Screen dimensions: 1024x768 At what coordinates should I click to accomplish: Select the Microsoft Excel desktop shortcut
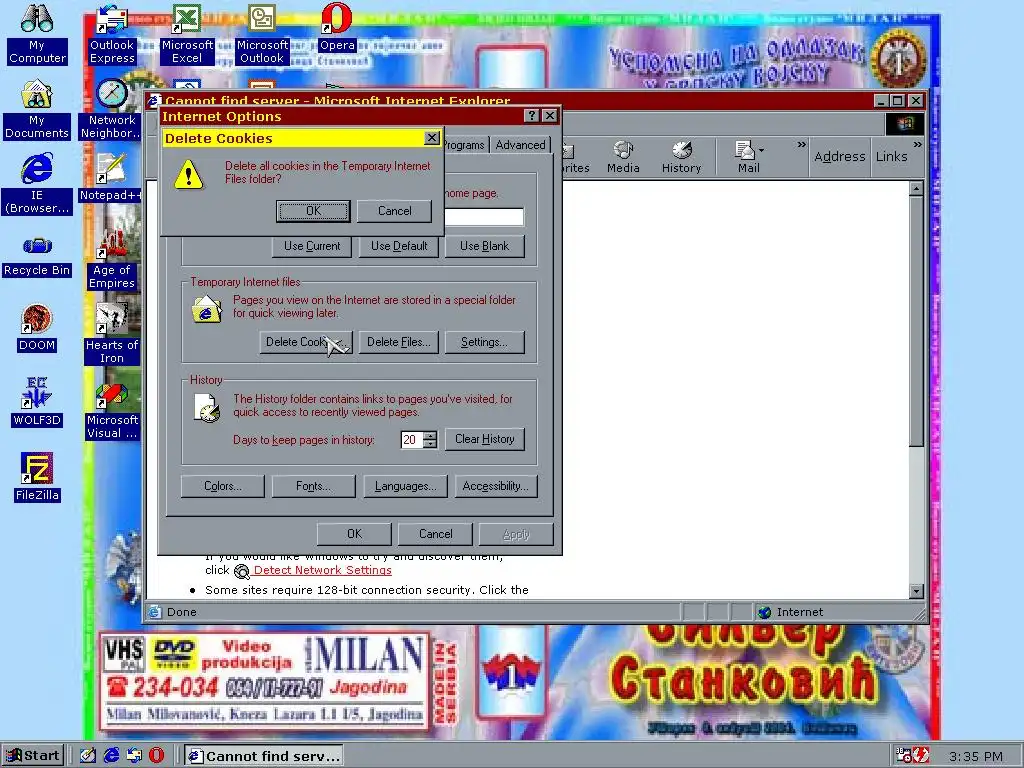(x=187, y=34)
